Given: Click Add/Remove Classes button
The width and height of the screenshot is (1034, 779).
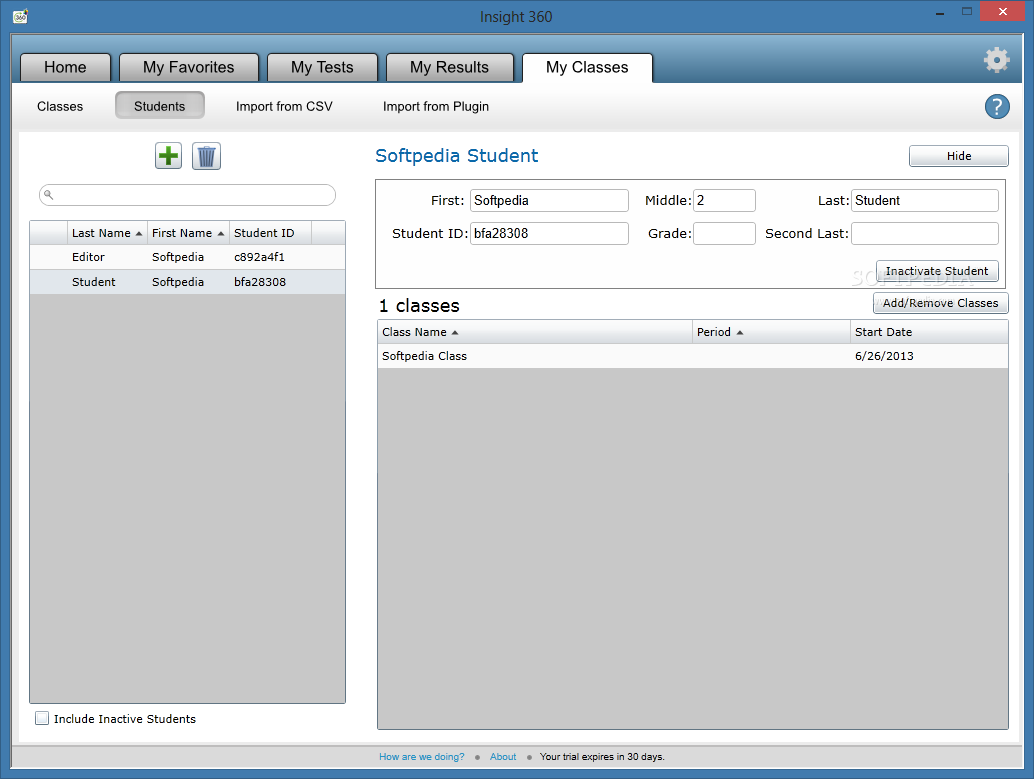Looking at the screenshot, I should 940,303.
